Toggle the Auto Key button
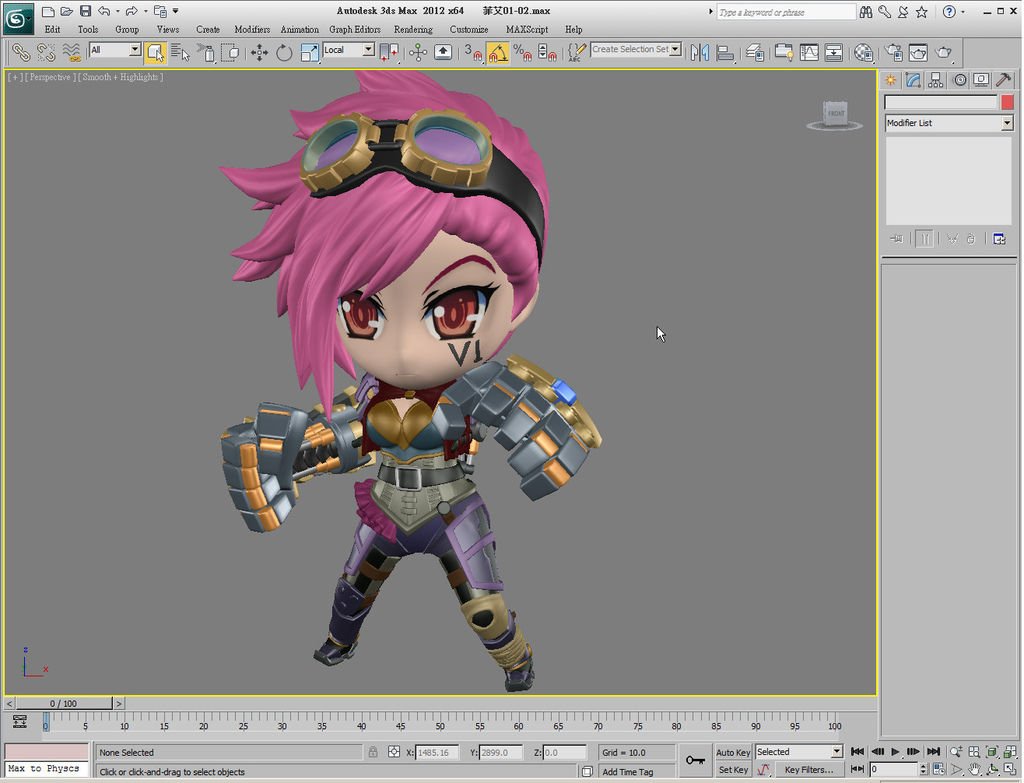Screen dimensions: 1024x783 (733, 752)
